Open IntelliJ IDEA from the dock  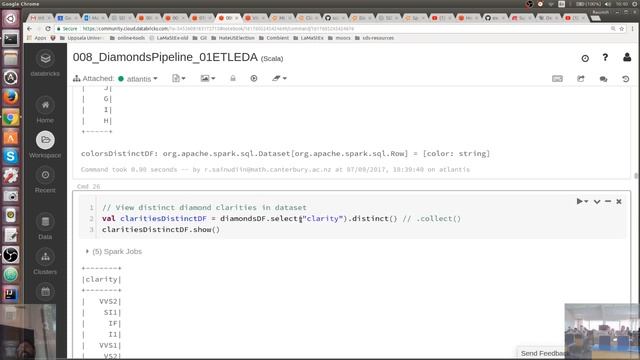pos(11,294)
